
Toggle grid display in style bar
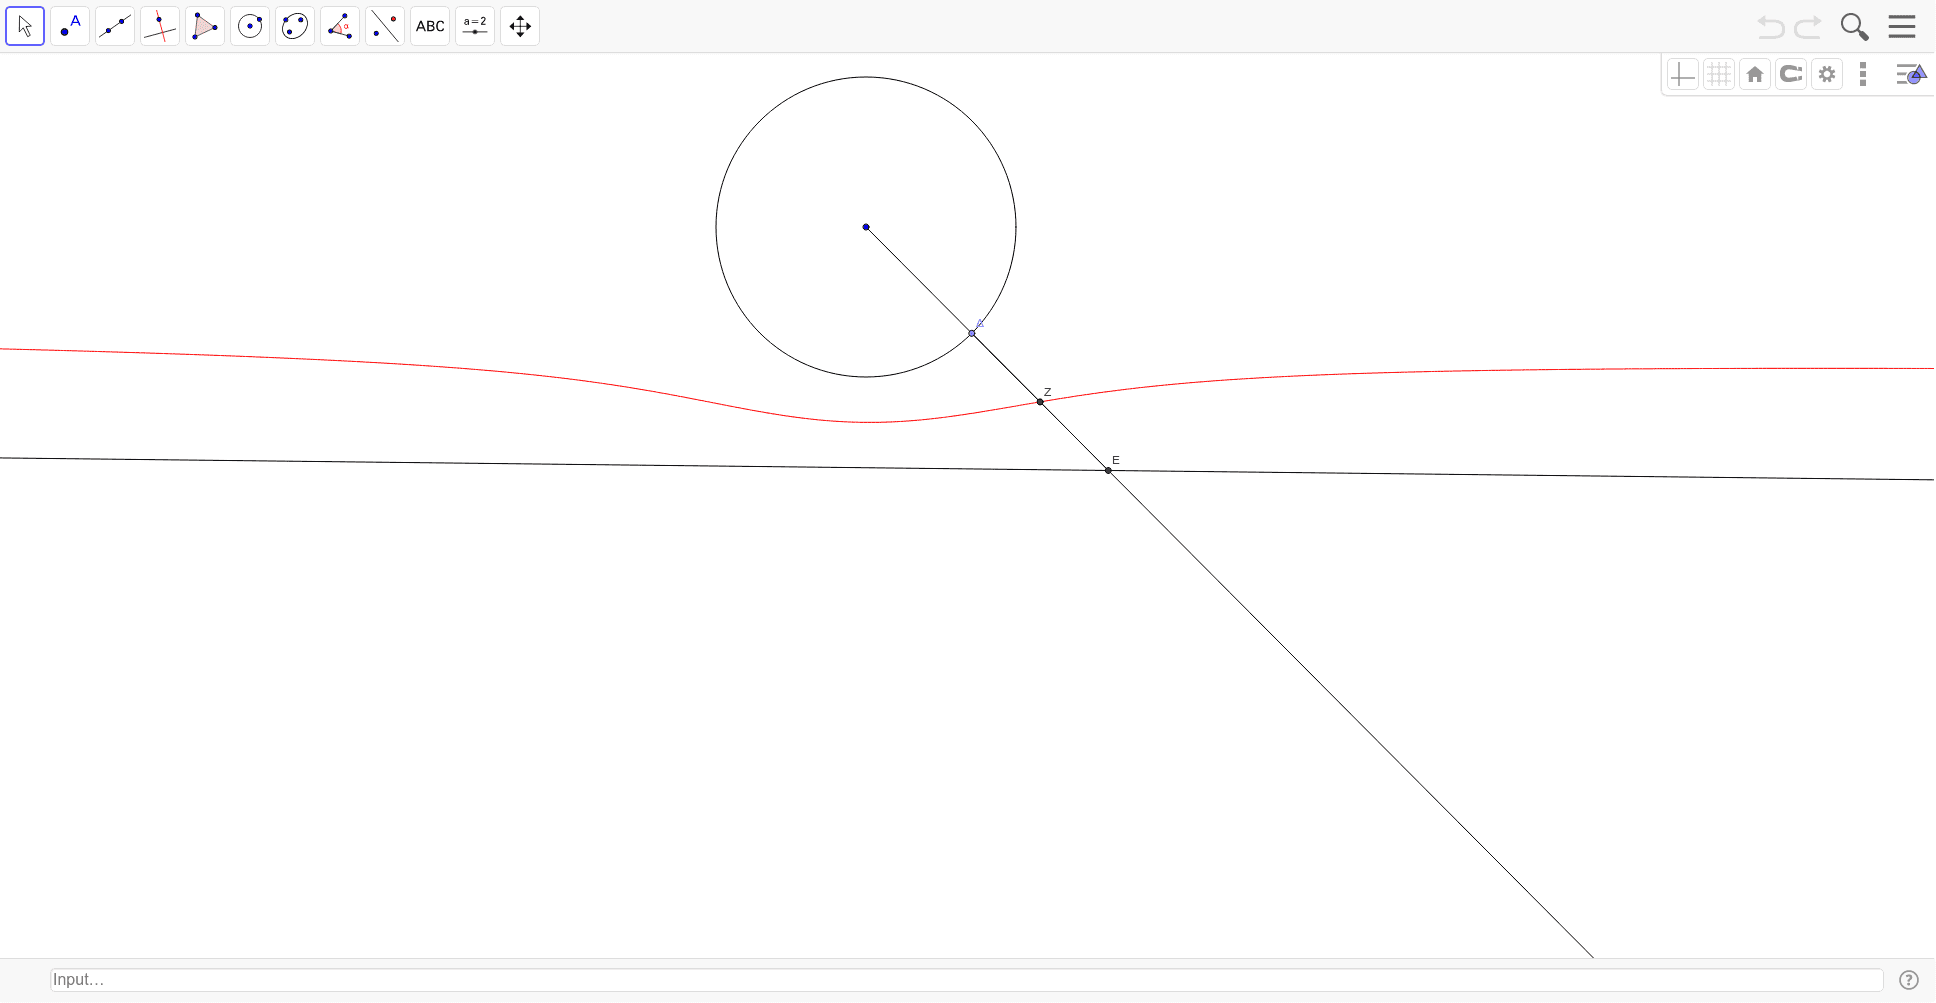1719,74
